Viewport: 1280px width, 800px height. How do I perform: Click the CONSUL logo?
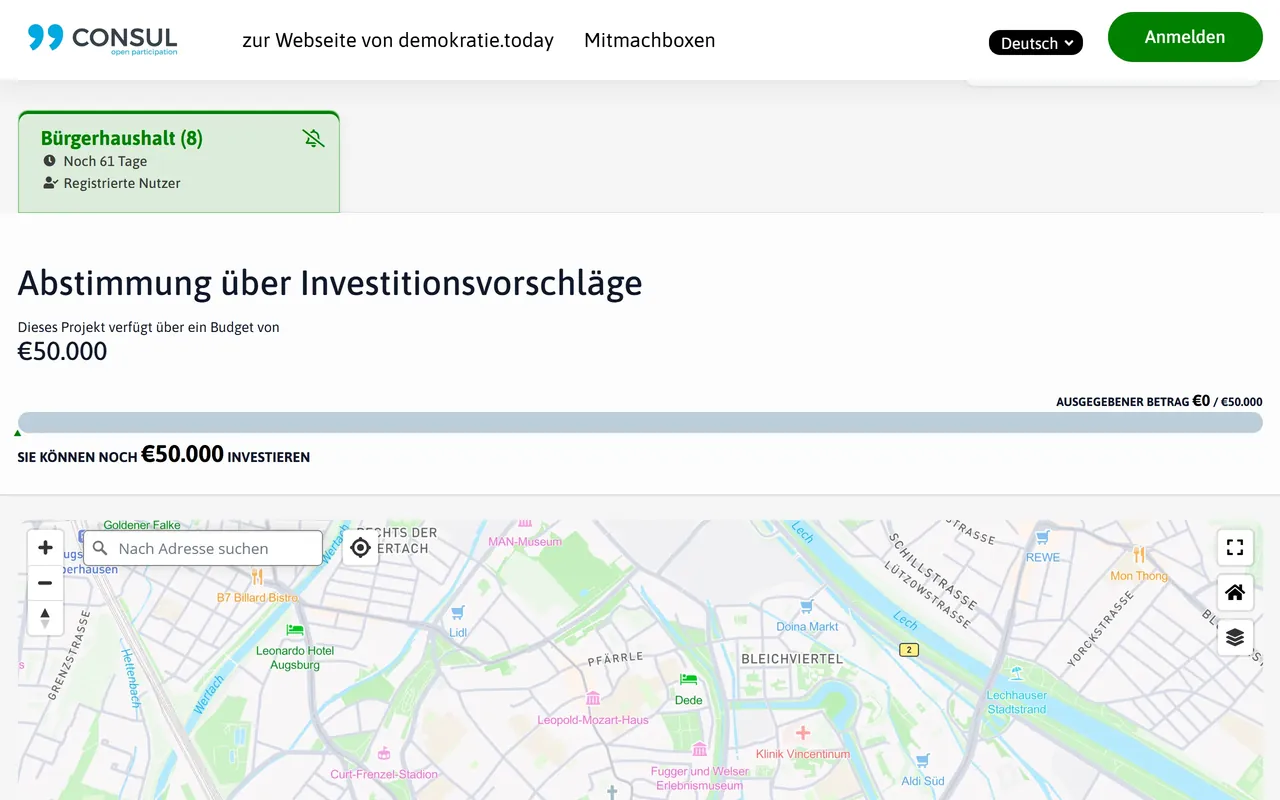[x=103, y=39]
